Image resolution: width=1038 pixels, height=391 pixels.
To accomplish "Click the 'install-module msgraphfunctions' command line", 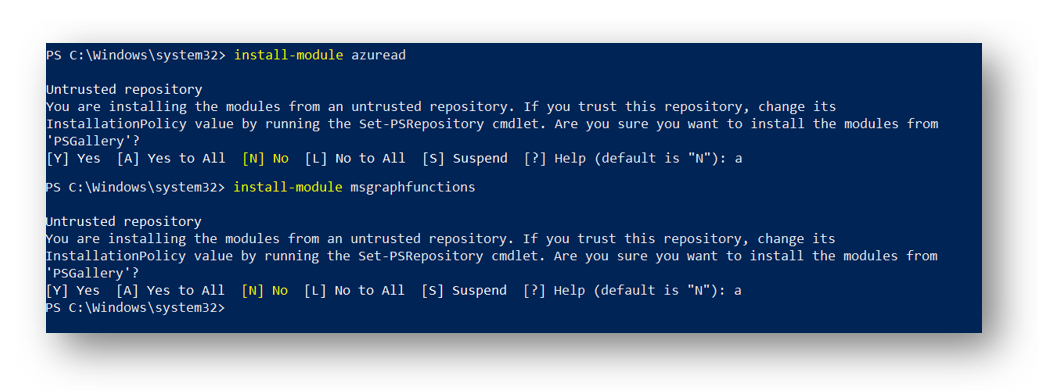I will pos(354,188).
